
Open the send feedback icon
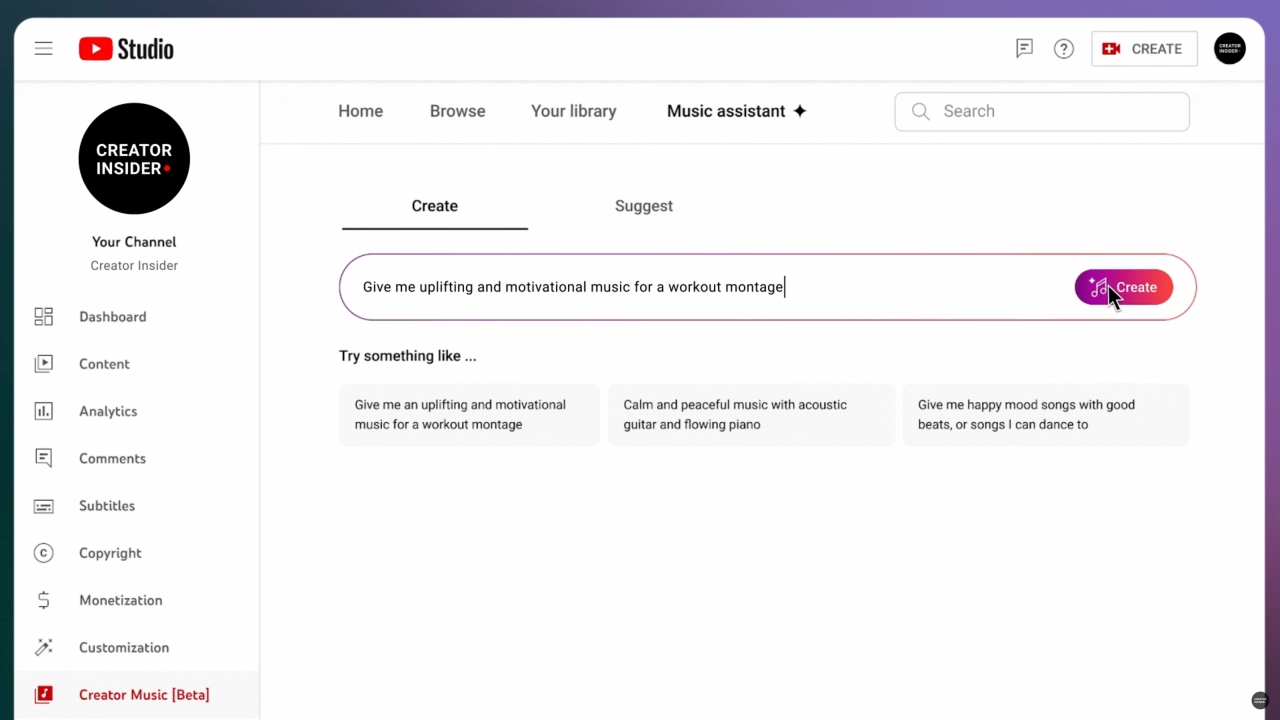point(1024,48)
